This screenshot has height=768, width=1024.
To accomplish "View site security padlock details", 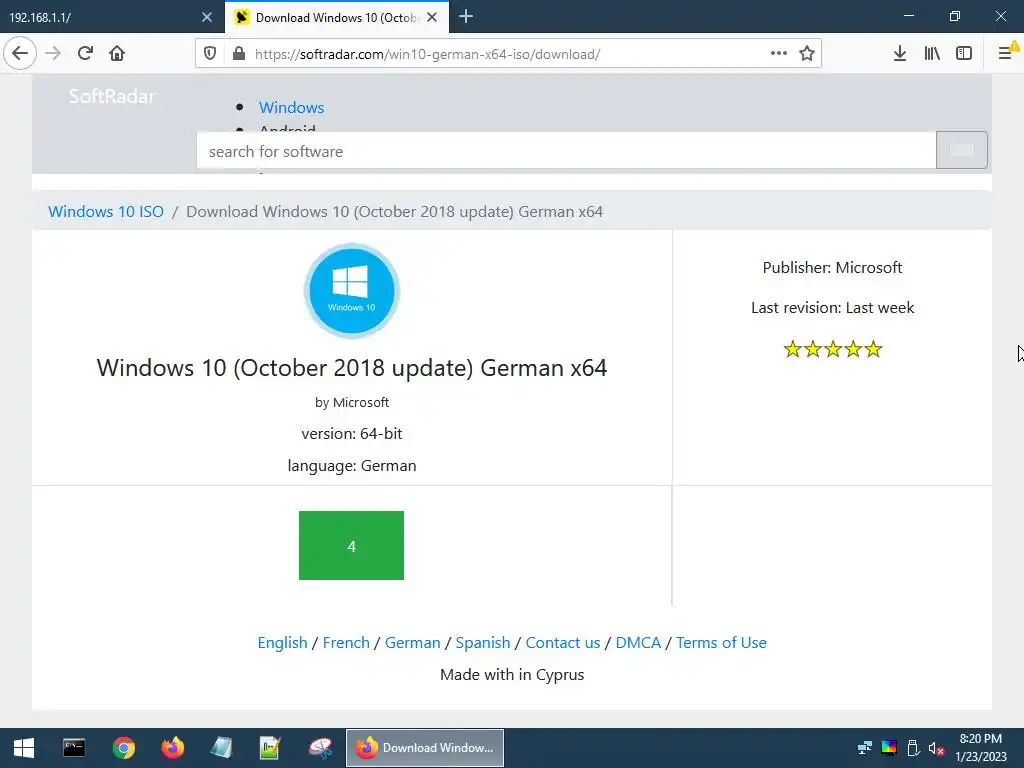I will [239, 54].
